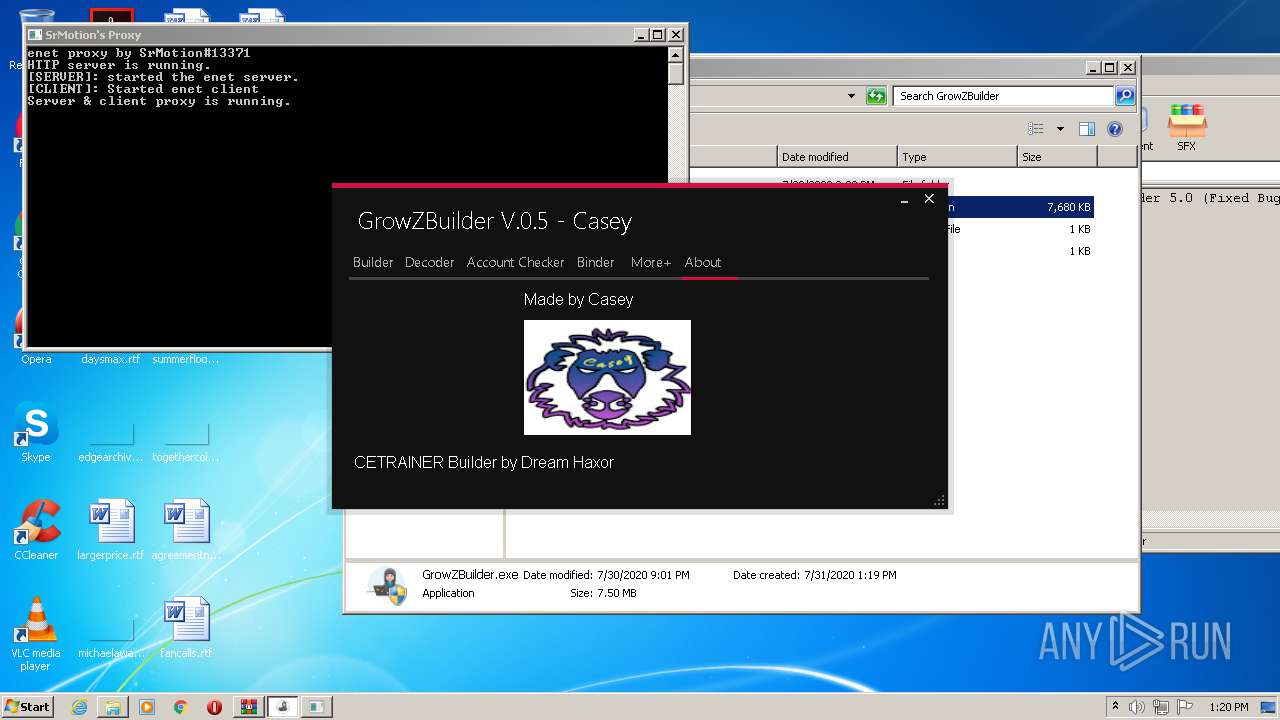Close the GrowZBuilder window
1280x720 pixels.
click(x=929, y=199)
